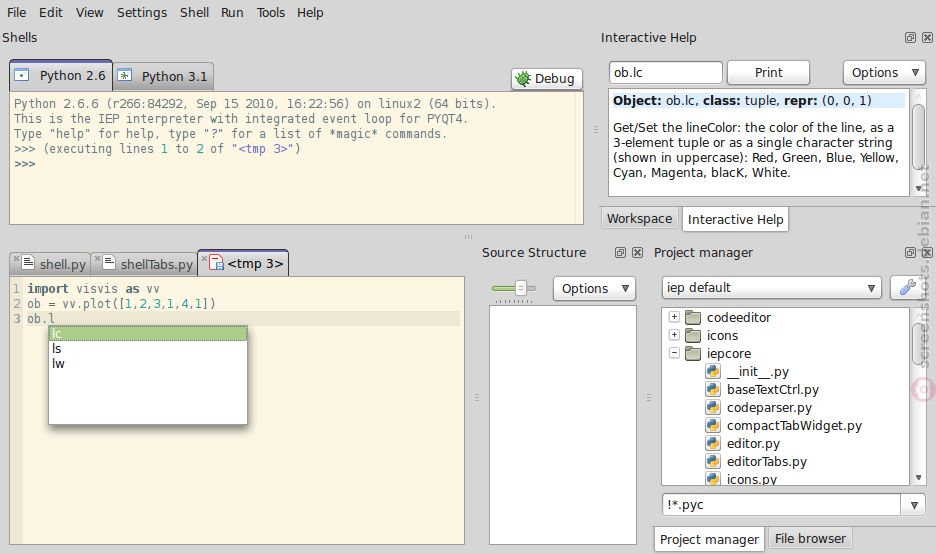Click the Python icon beside editor.py
Screen dimensions: 936x554
[x=713, y=443]
